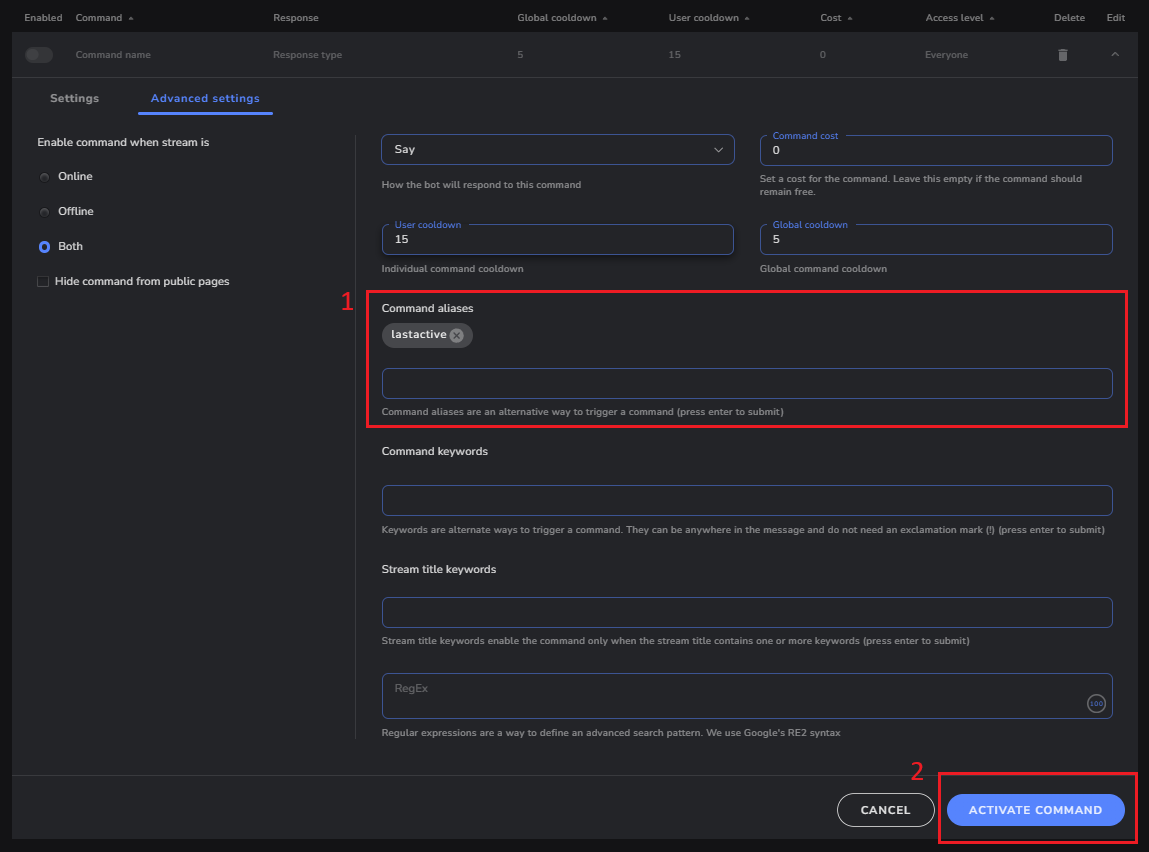
Task: Toggle the command Enabled switch
Action: coord(39,55)
